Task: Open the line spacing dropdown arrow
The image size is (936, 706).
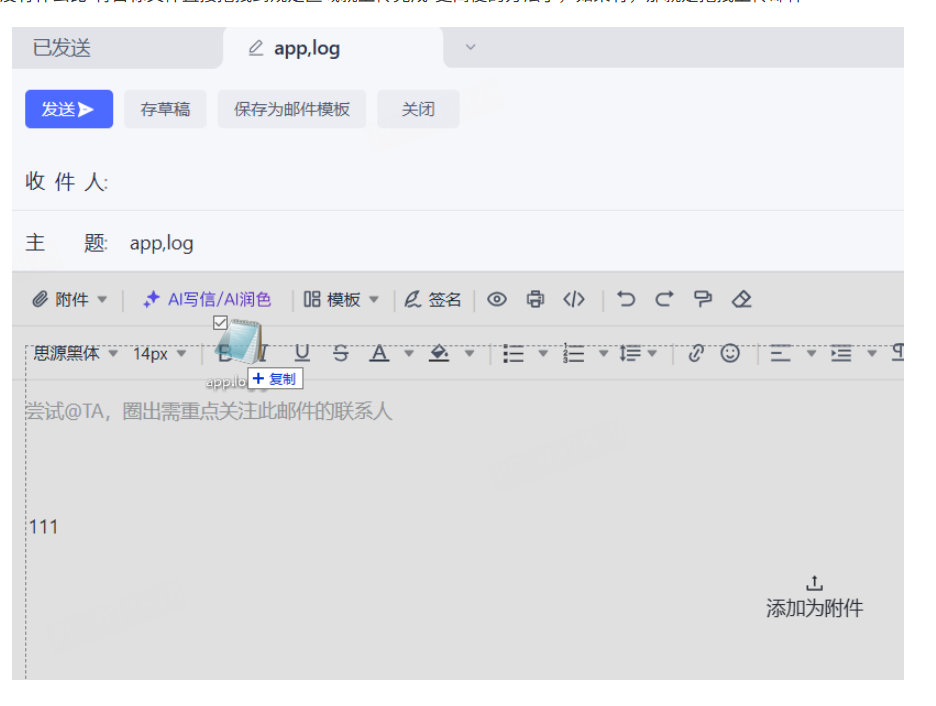Action: (652, 353)
